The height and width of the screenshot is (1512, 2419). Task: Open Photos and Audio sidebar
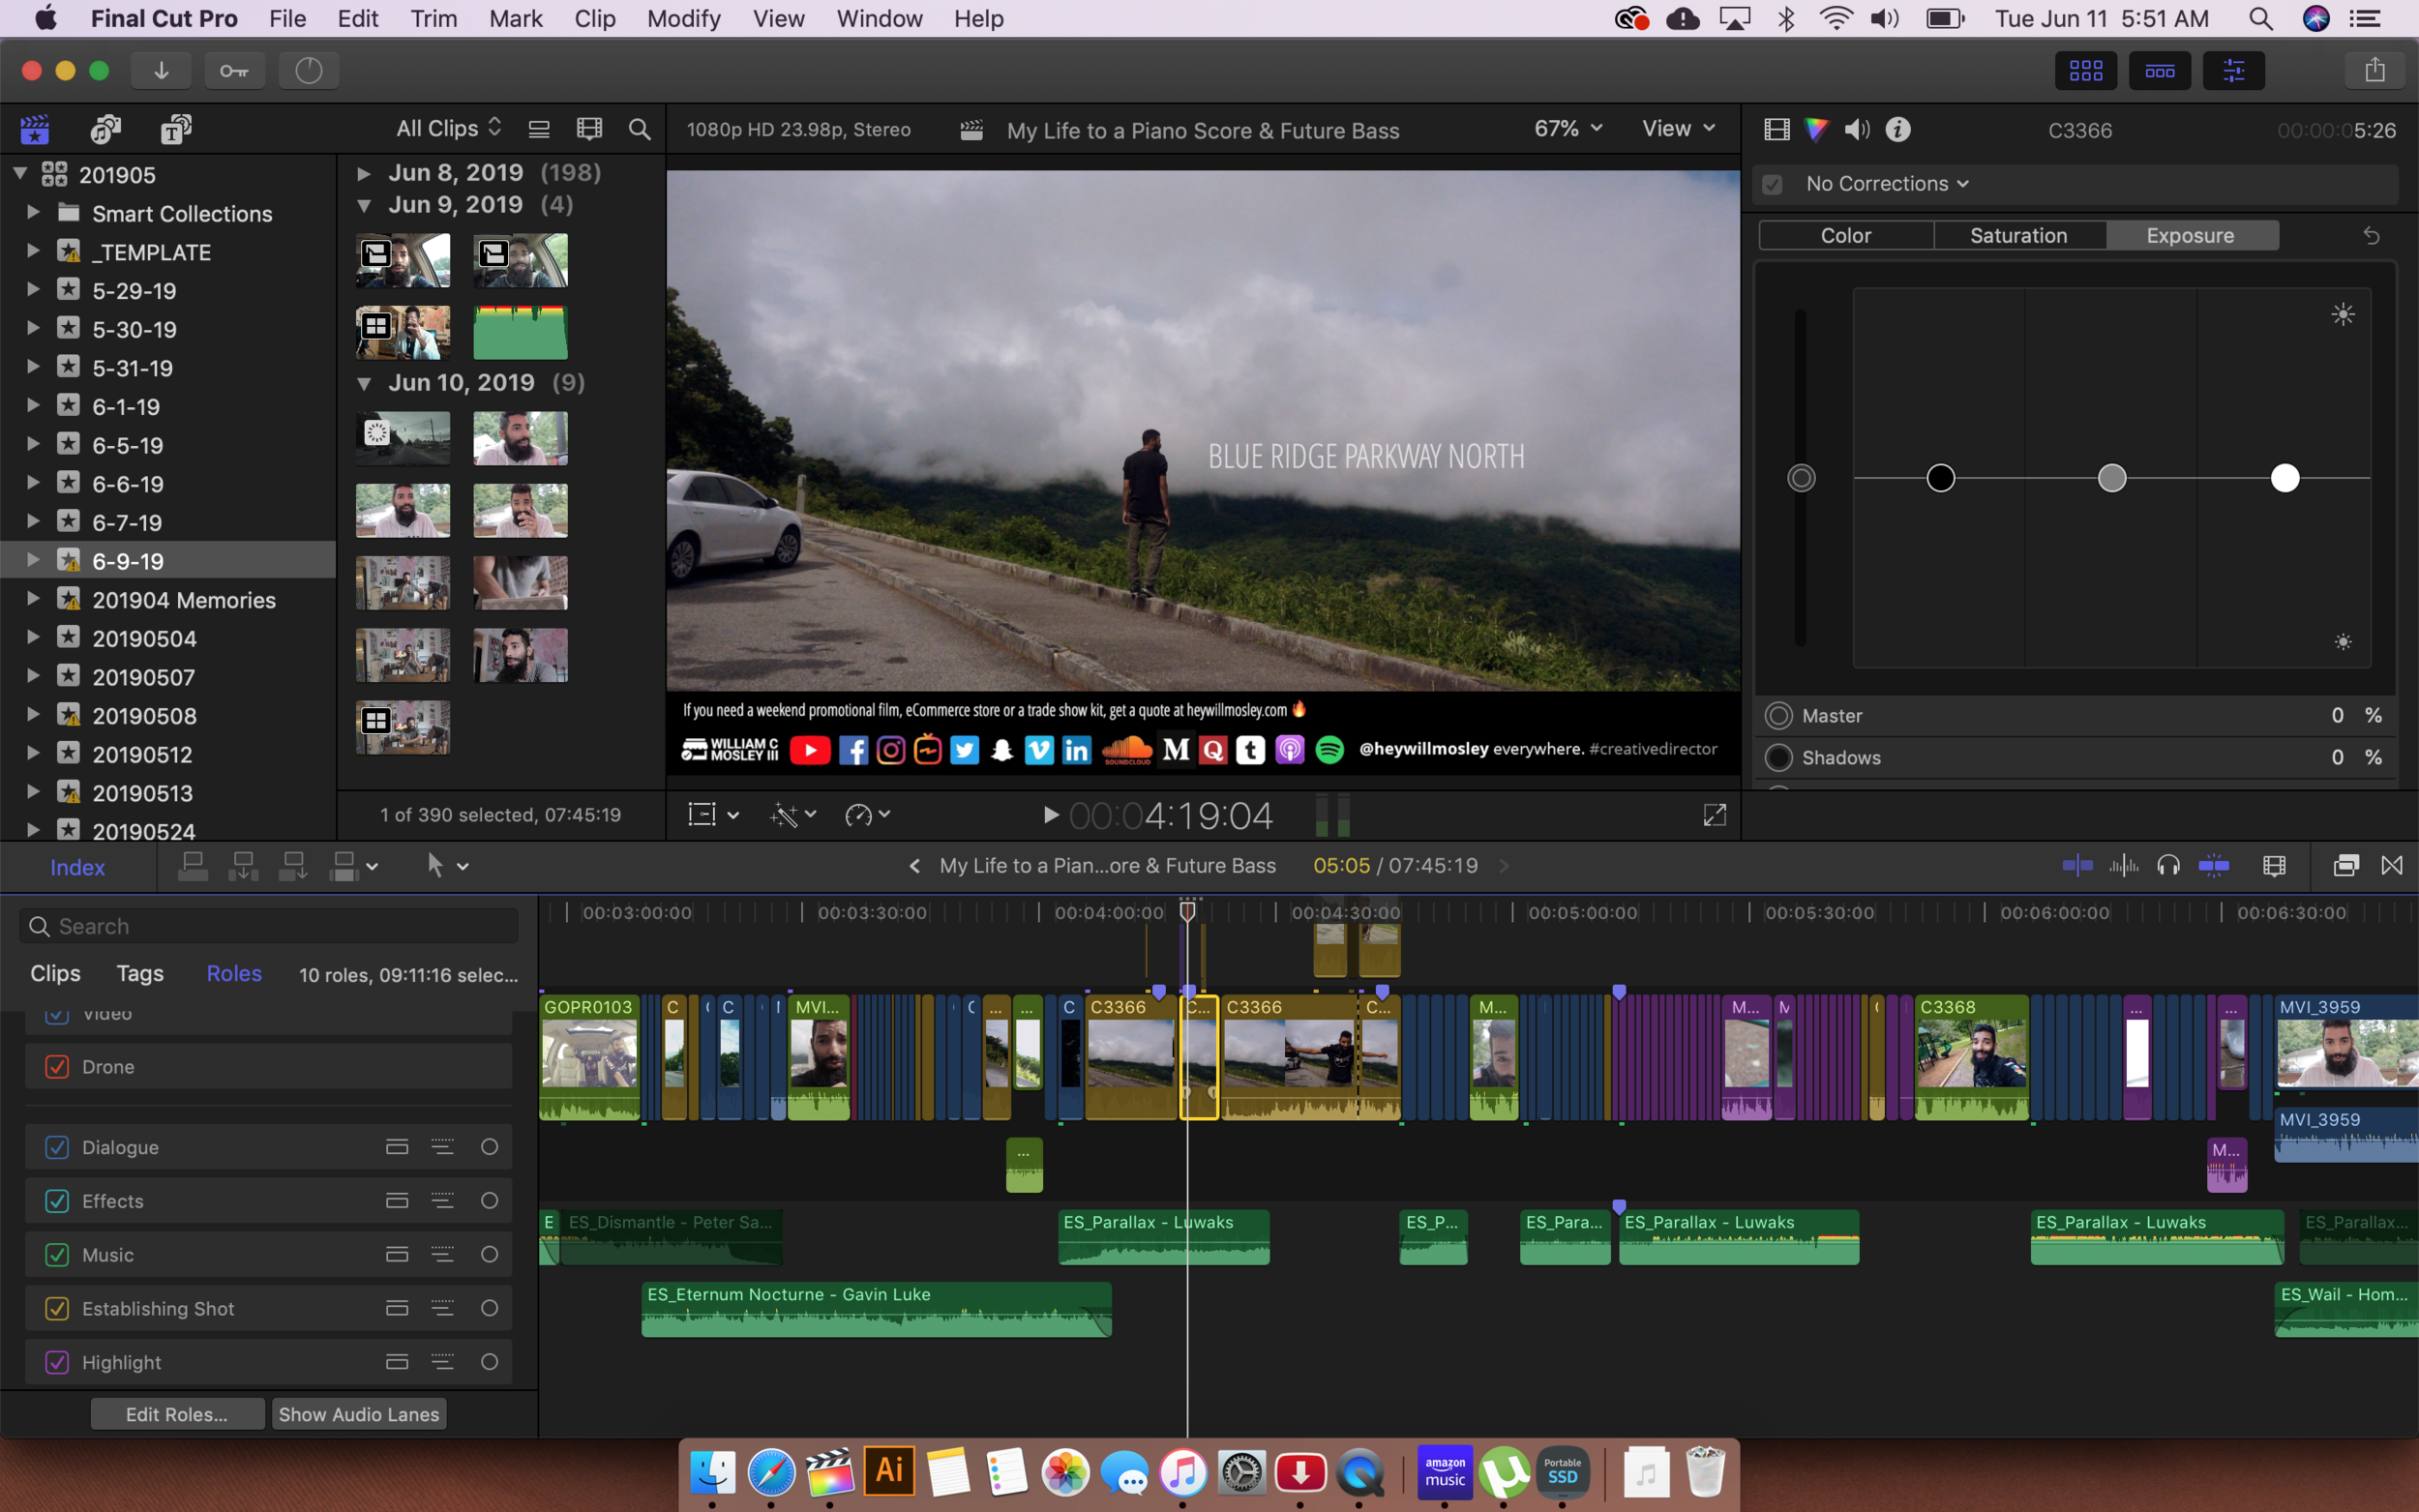pyautogui.click(x=105, y=129)
